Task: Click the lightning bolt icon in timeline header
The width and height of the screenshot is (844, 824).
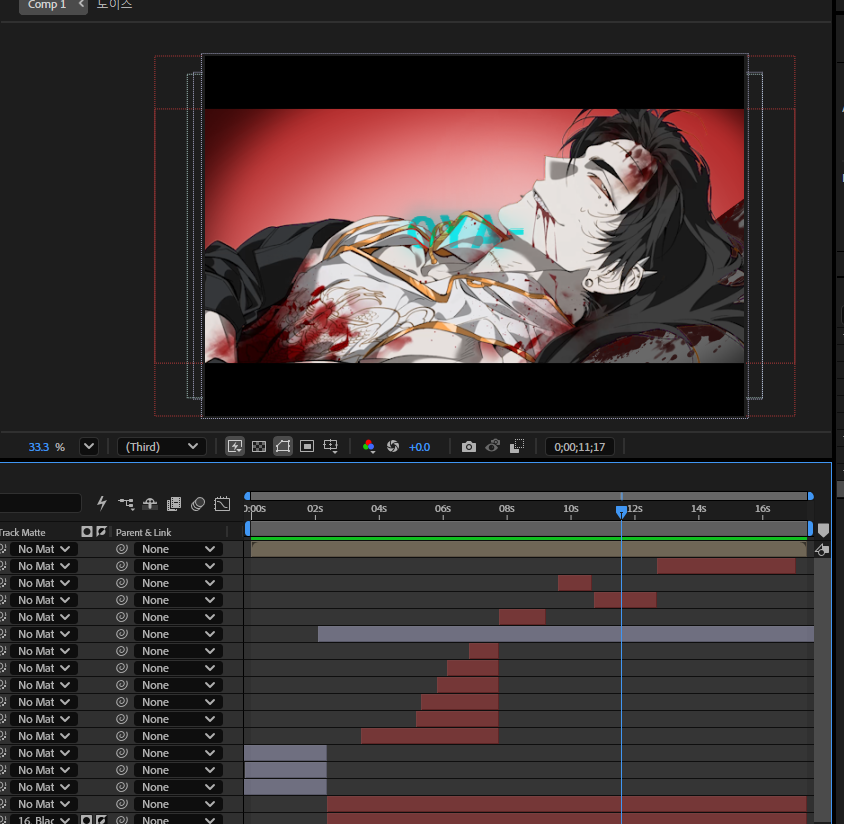Action: tap(102, 503)
